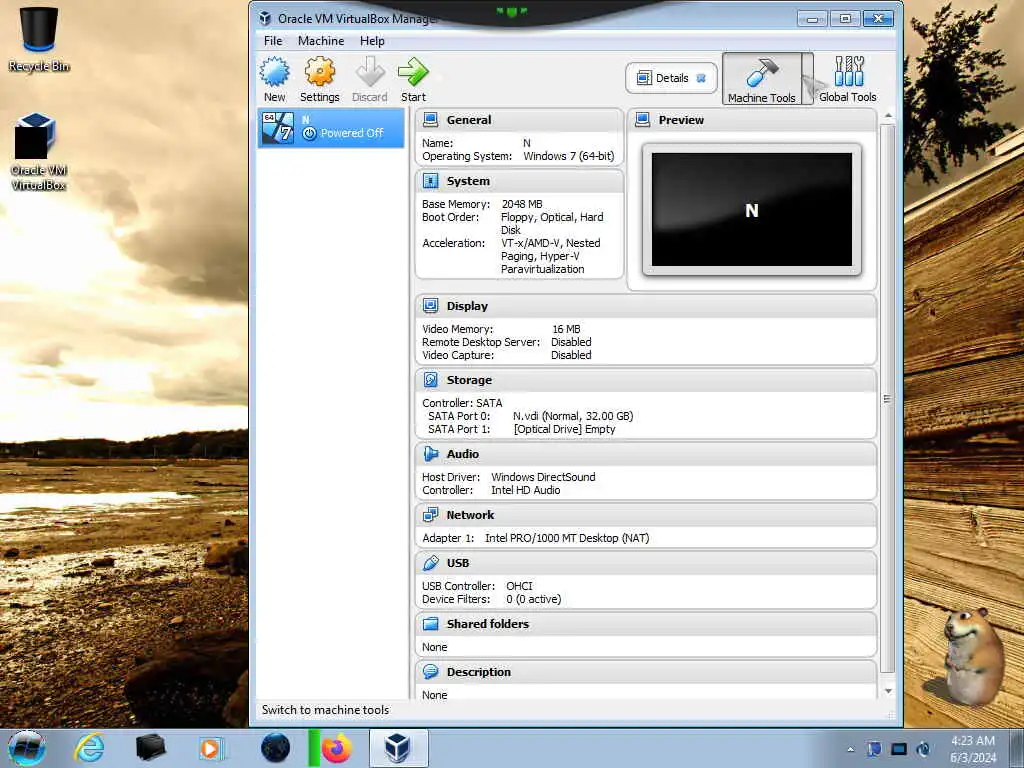Open the Windows Start orb
Image resolution: width=1024 pixels, height=768 pixels.
27,748
